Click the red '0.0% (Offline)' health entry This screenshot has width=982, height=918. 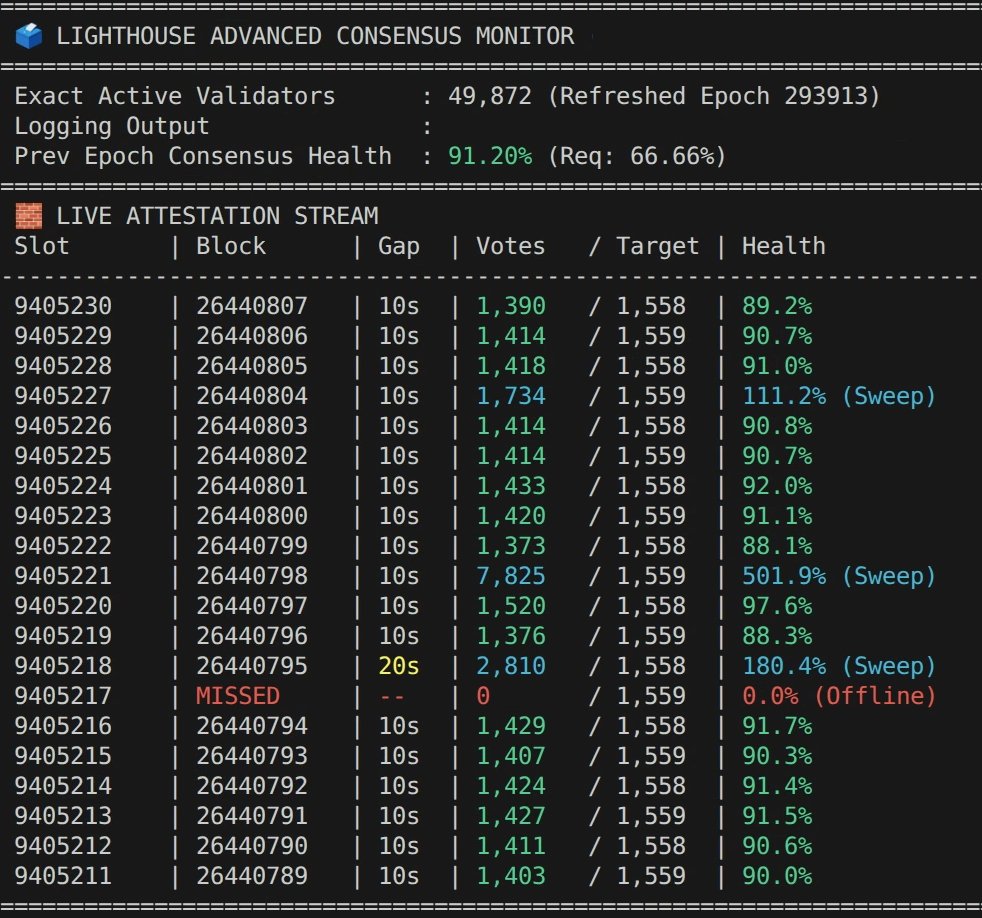coord(839,696)
